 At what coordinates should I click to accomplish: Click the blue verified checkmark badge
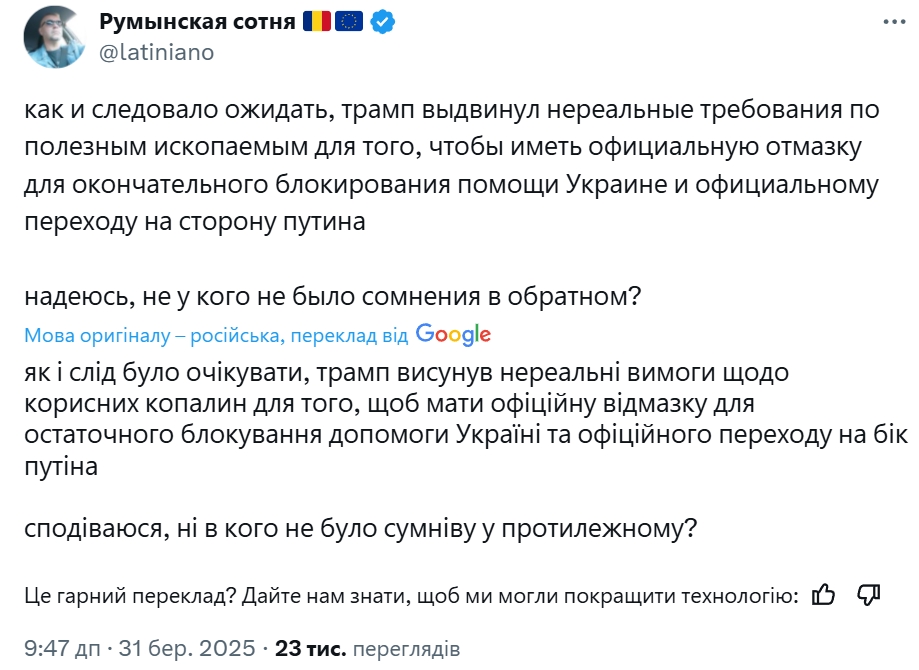click(383, 22)
